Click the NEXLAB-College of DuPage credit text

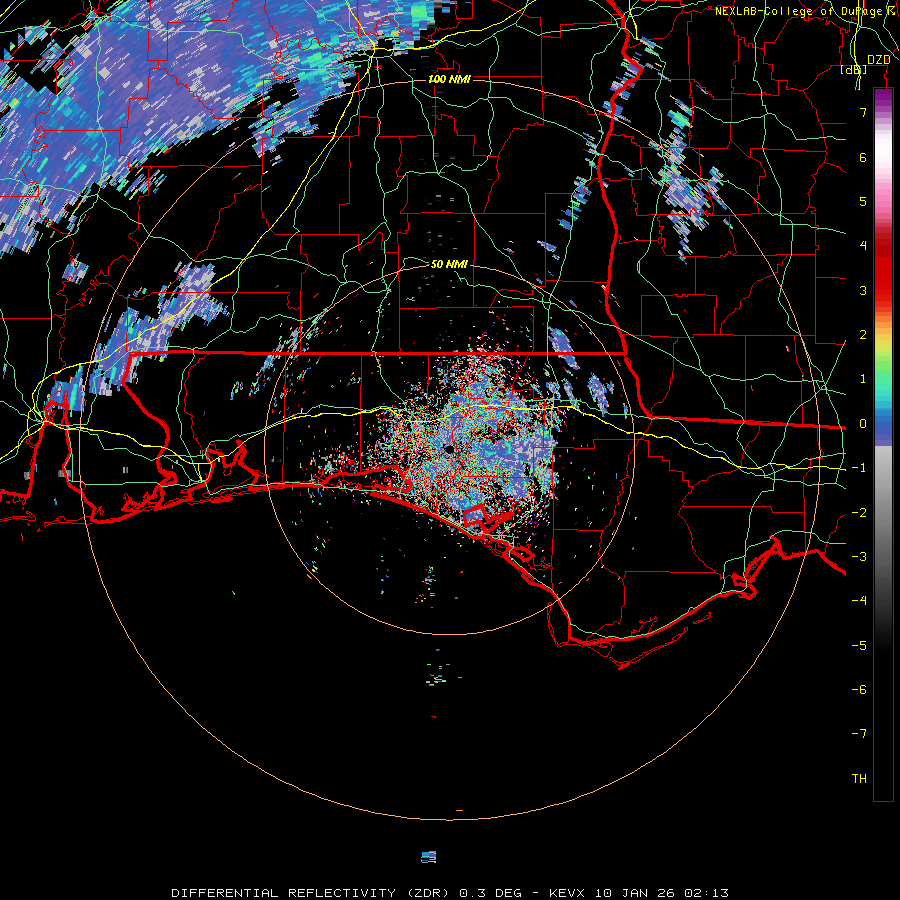pyautogui.click(x=805, y=11)
